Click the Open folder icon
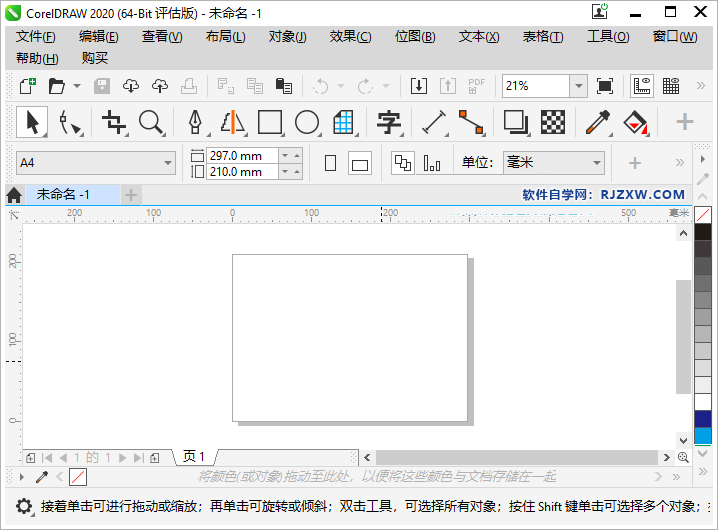Screen dimensions: 718x530 tap(57, 86)
